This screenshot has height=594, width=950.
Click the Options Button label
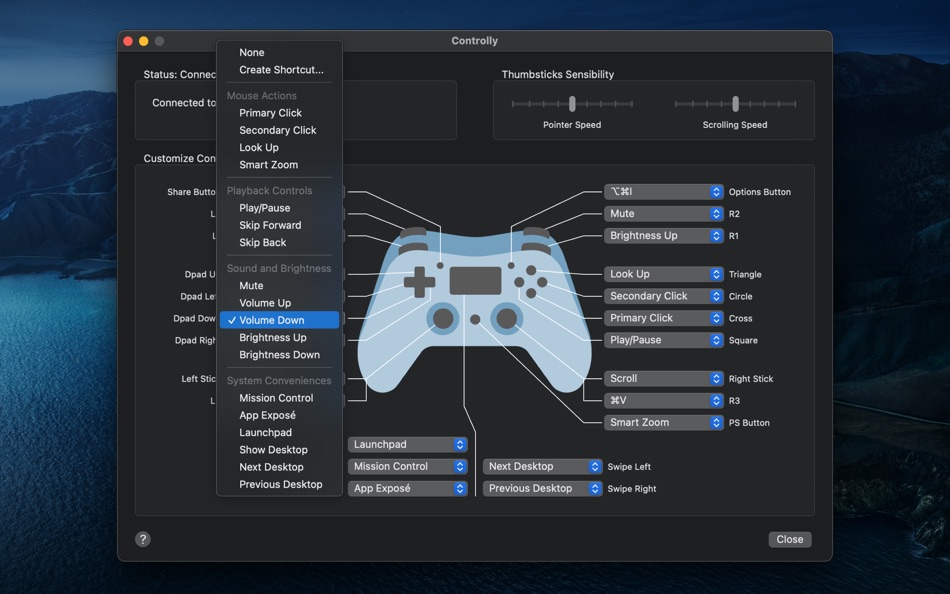(x=760, y=192)
